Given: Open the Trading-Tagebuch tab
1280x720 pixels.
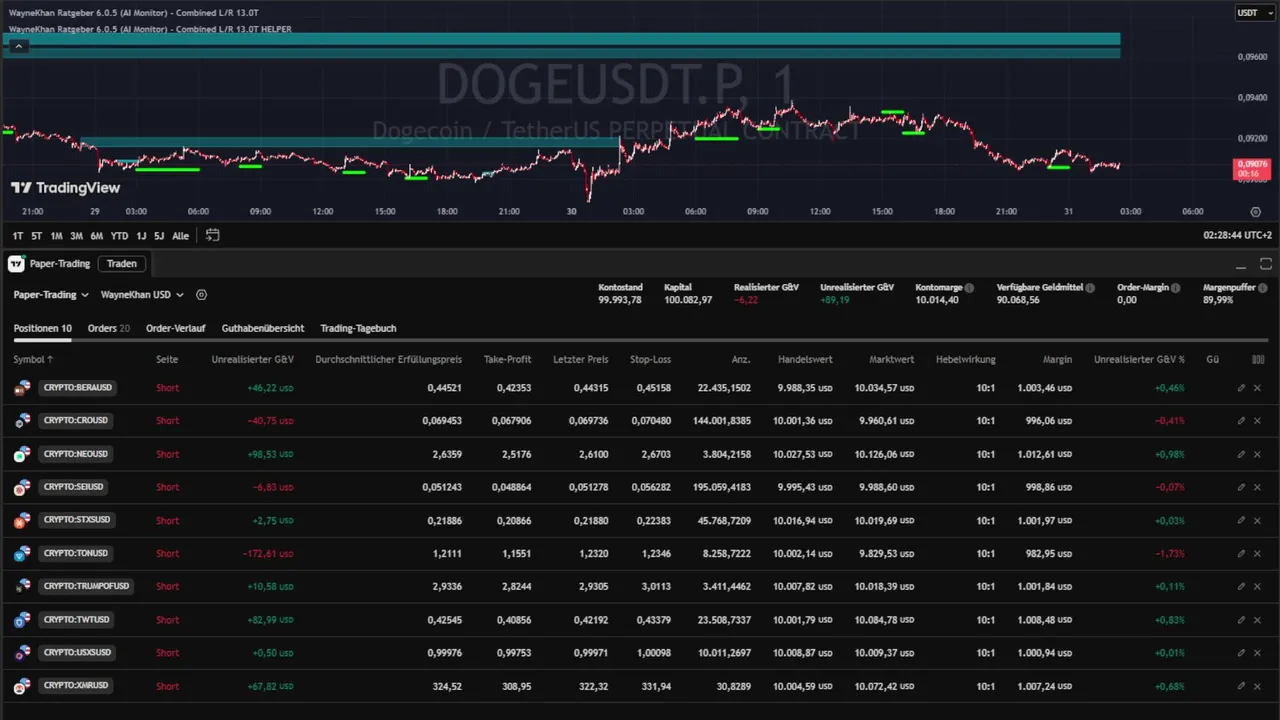Looking at the screenshot, I should pyautogui.click(x=358, y=328).
